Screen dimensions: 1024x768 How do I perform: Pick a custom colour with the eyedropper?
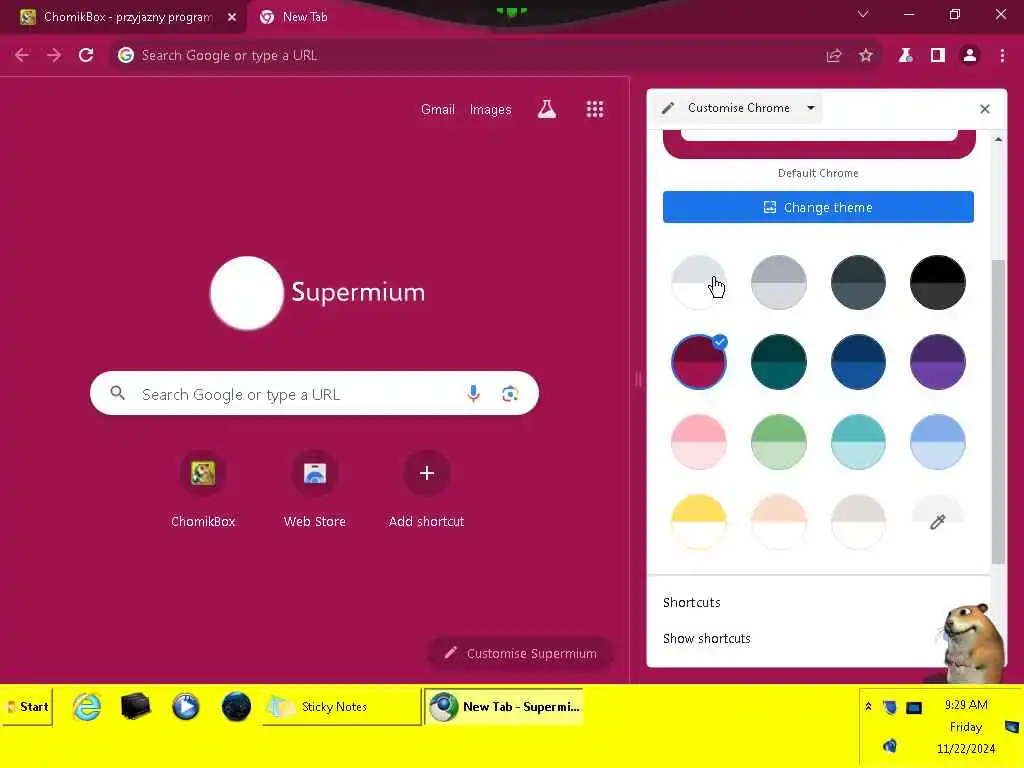click(937, 522)
